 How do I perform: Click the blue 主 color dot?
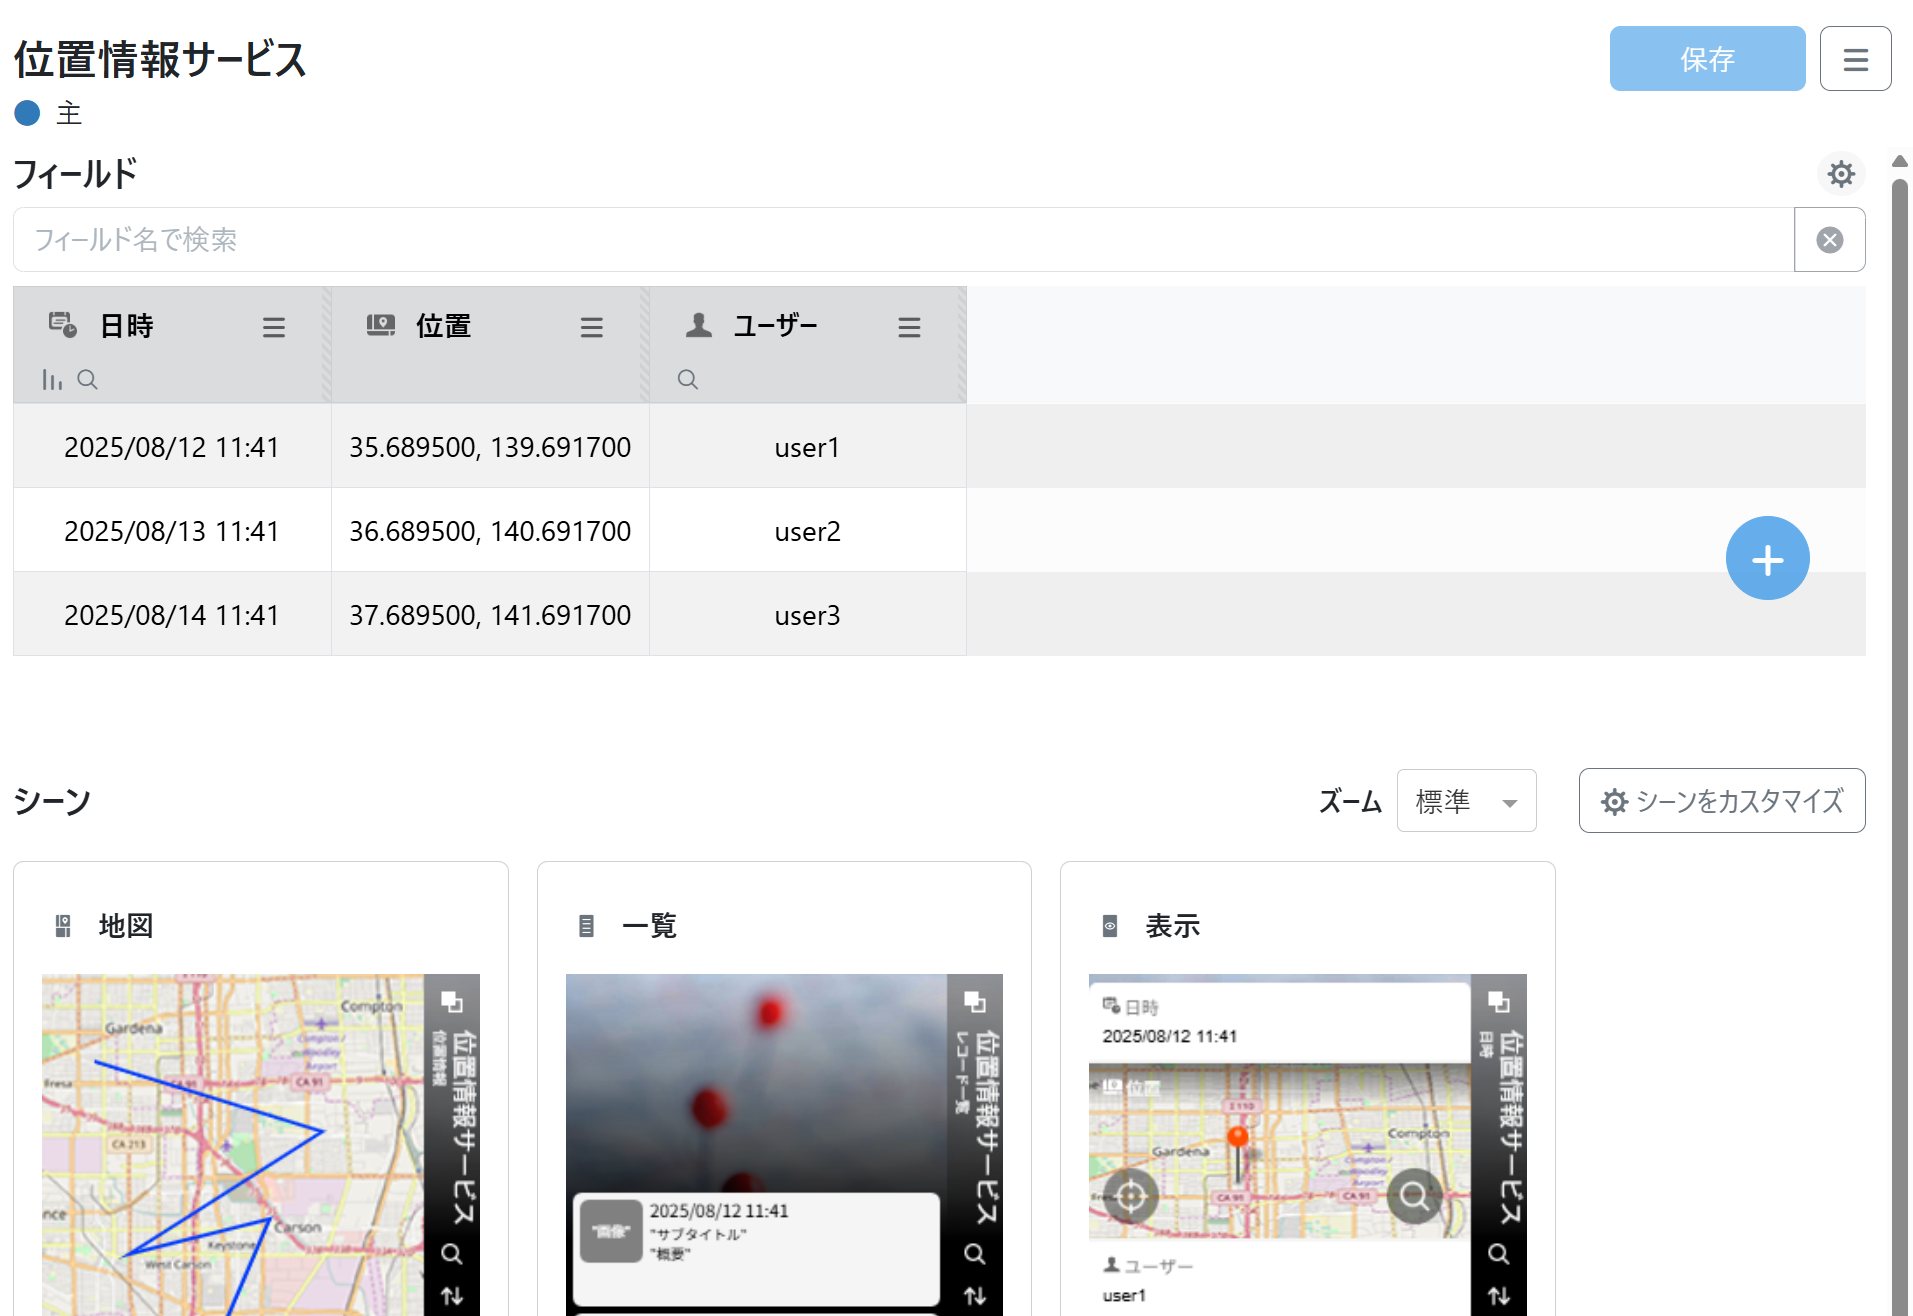coord(28,113)
